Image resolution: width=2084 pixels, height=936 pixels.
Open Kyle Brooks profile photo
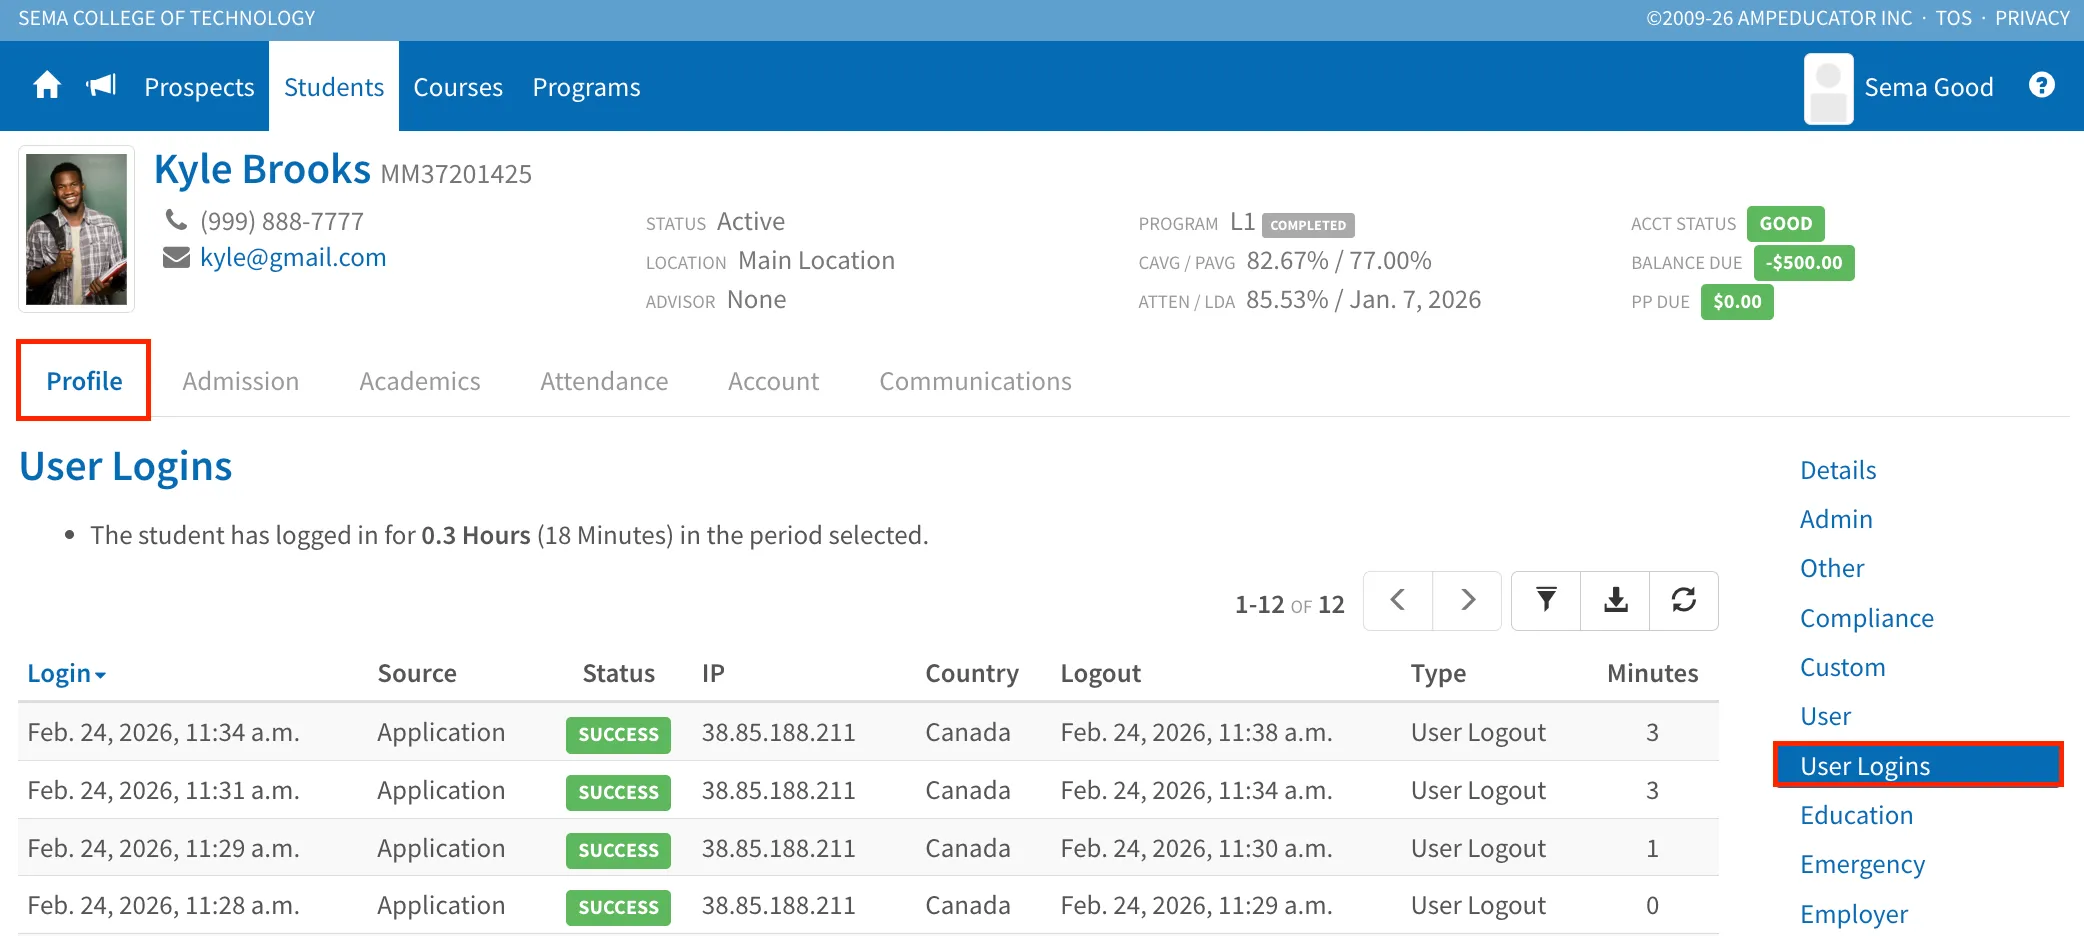point(76,229)
